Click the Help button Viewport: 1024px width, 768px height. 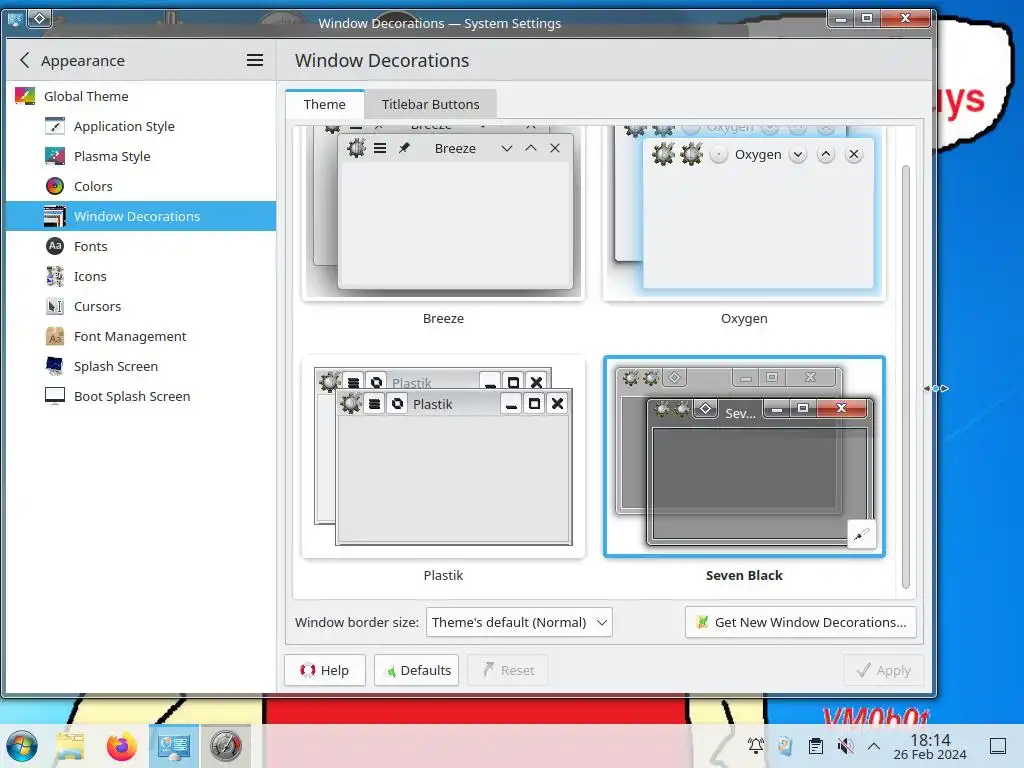(x=325, y=670)
